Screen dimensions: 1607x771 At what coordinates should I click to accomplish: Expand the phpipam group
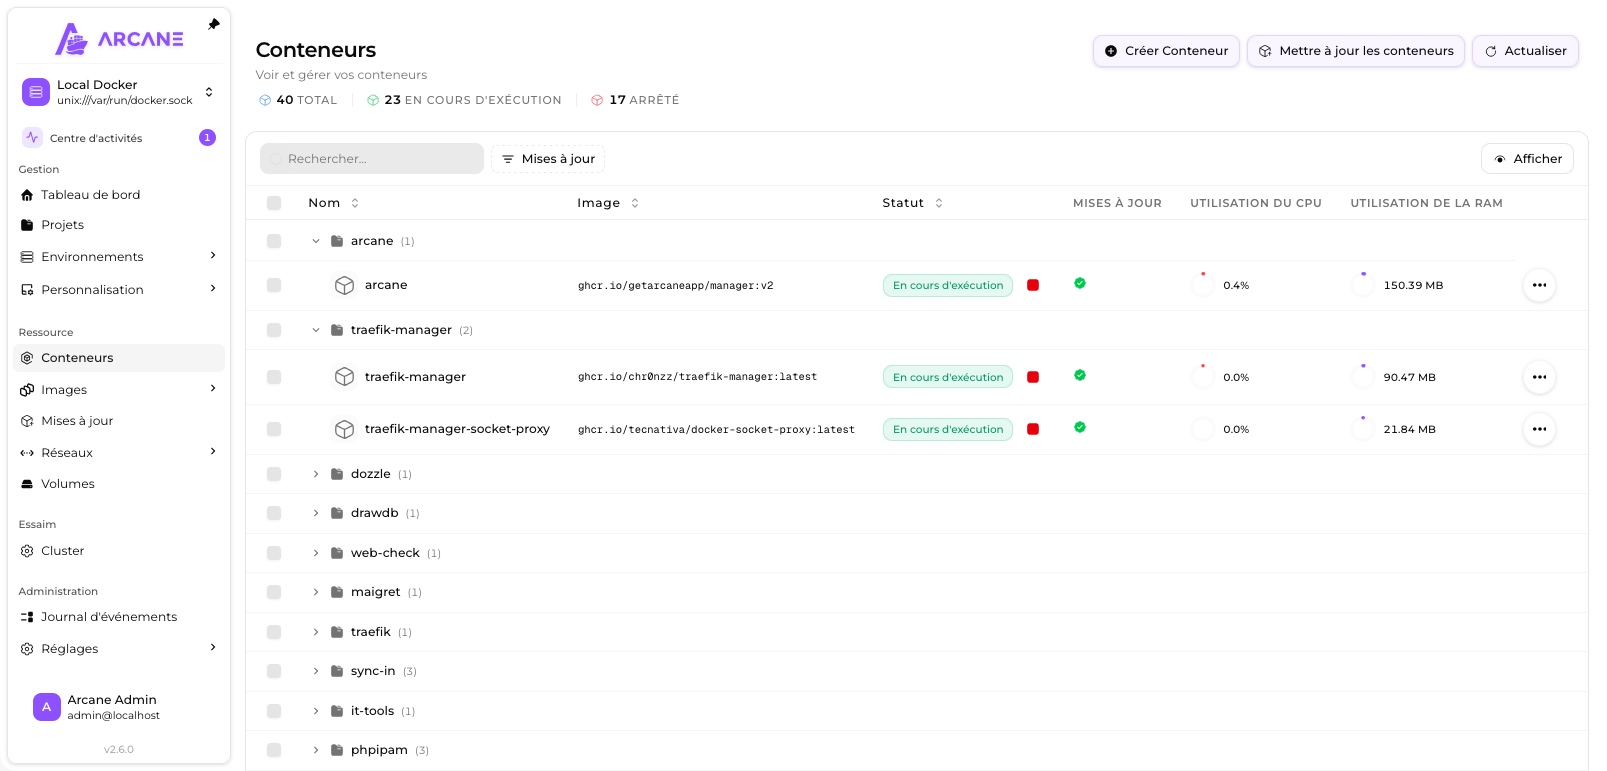click(x=316, y=750)
